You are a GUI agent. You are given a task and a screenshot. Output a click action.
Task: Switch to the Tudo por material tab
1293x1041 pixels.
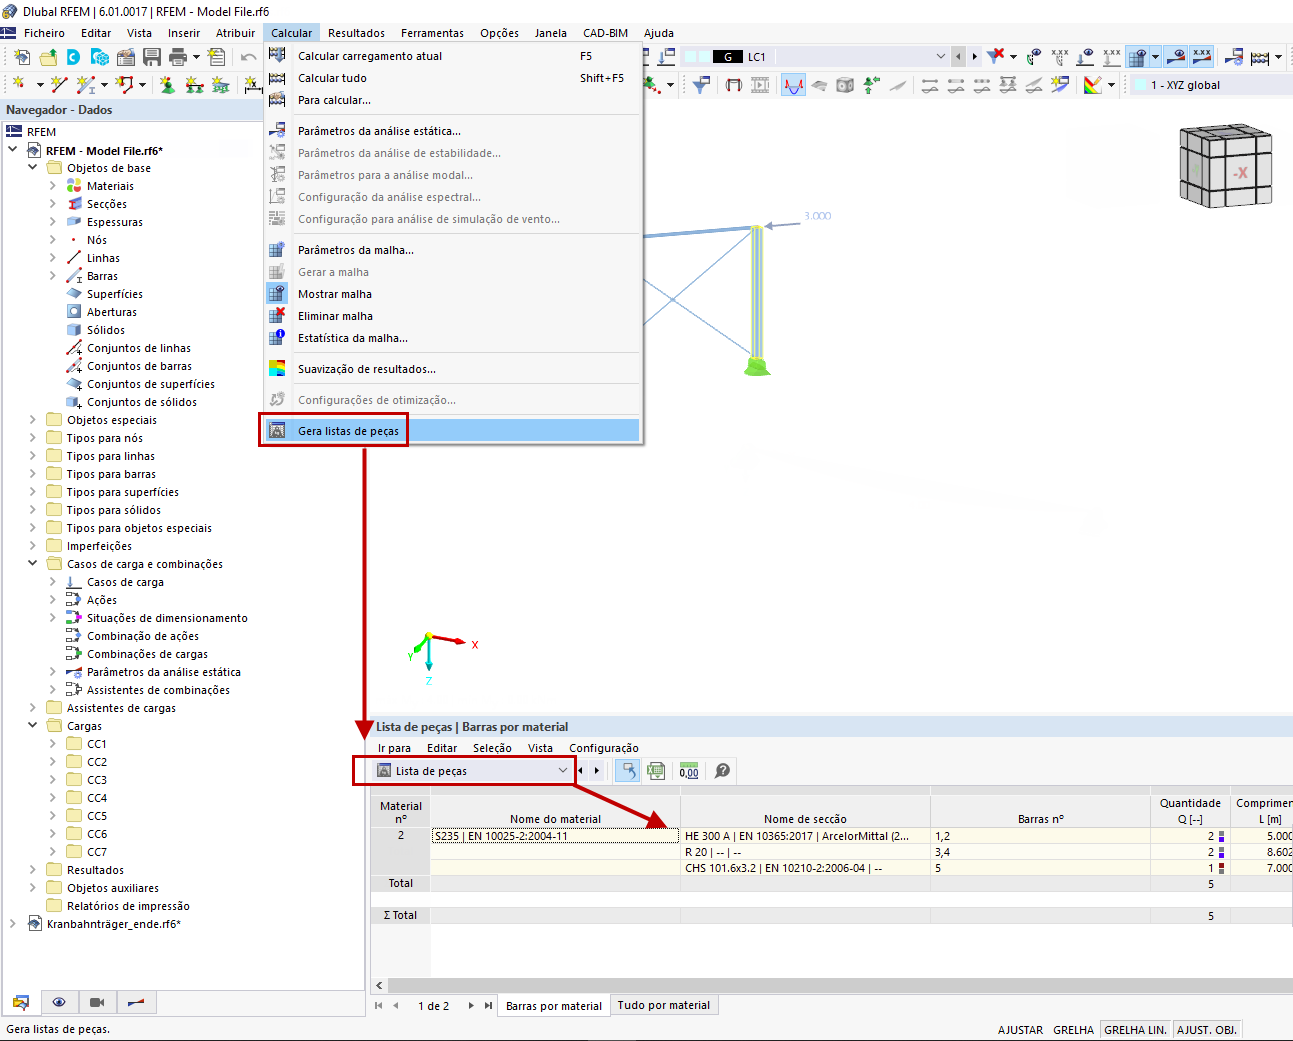click(x=664, y=1005)
